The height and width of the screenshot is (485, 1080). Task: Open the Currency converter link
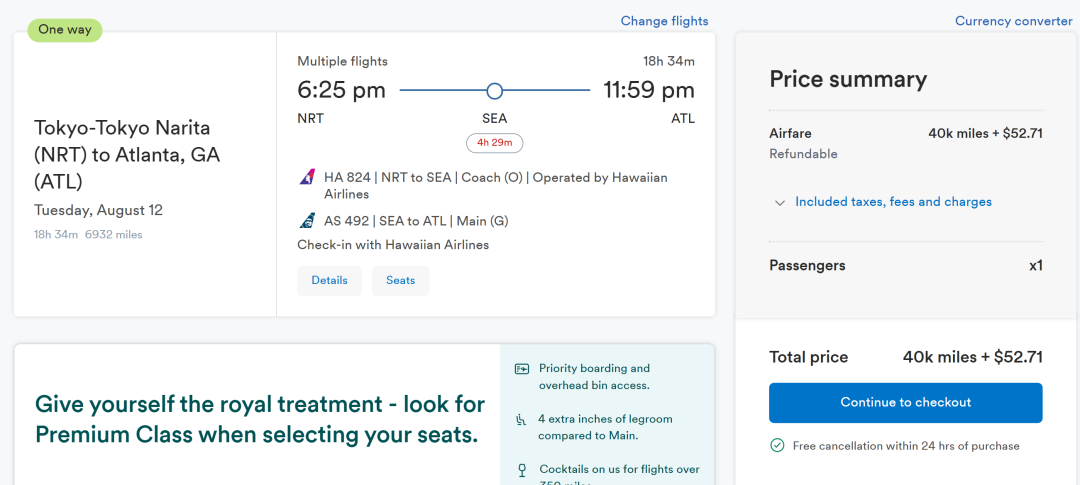click(x=1013, y=21)
